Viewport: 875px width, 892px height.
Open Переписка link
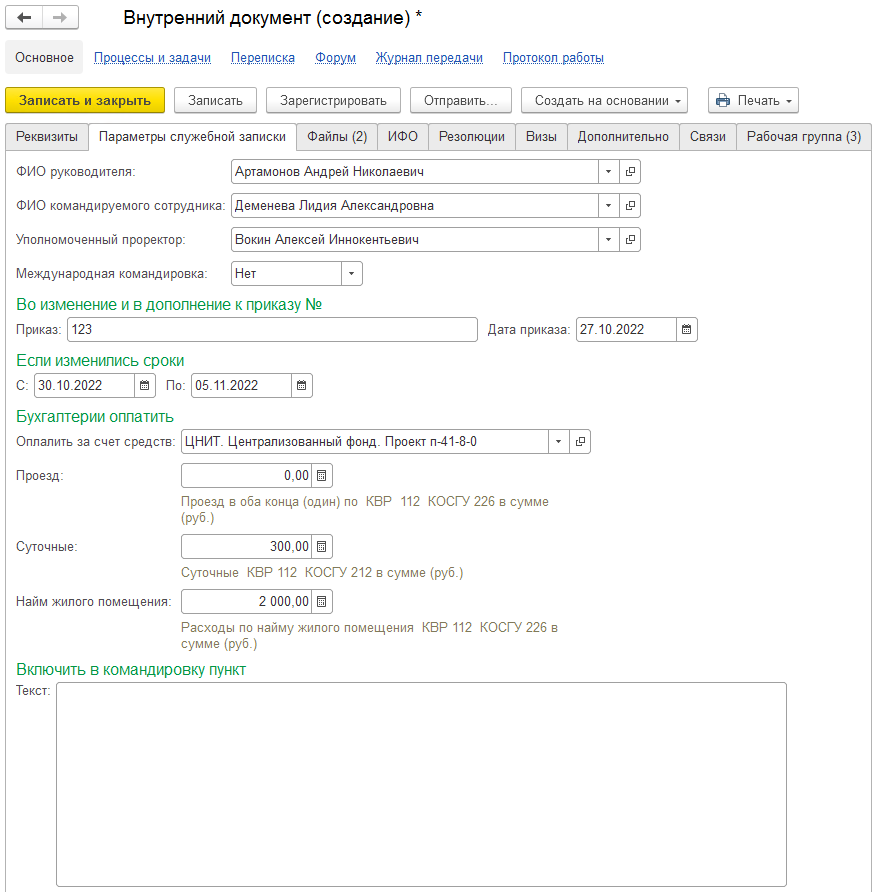point(263,57)
